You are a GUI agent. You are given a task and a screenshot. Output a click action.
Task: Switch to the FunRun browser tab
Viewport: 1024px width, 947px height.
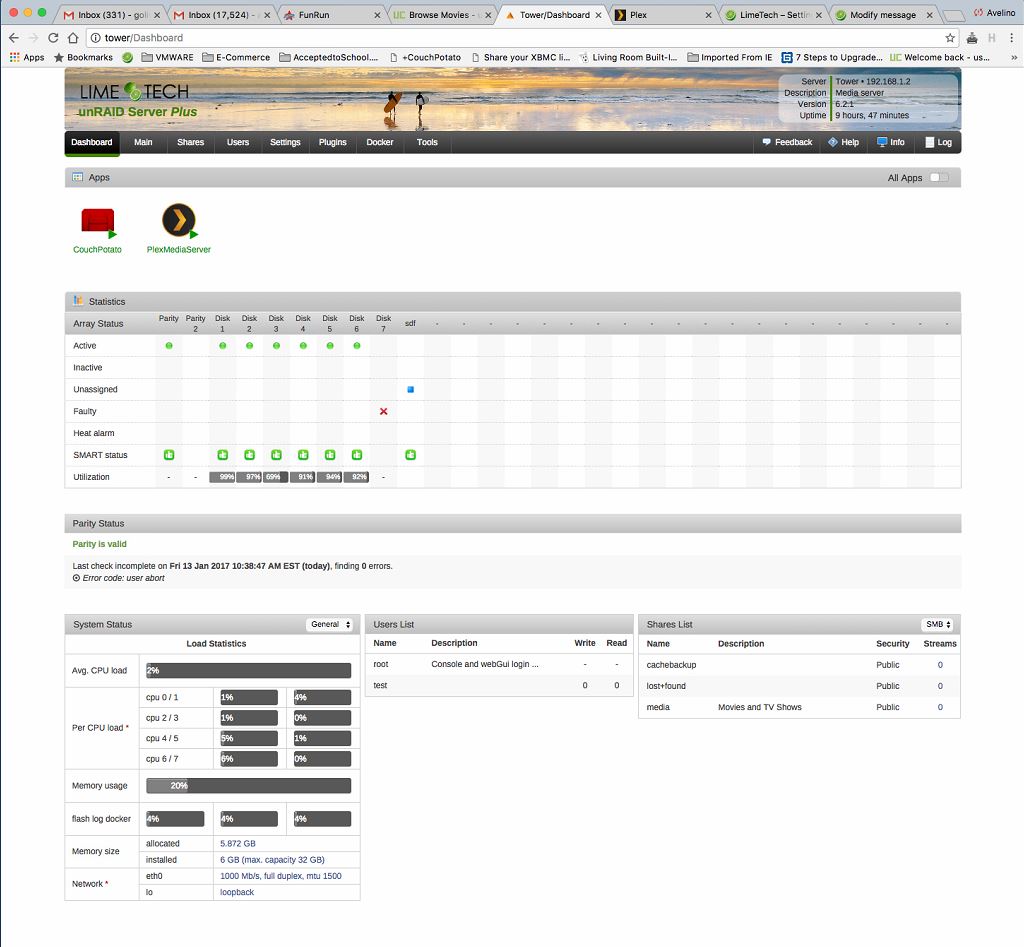tap(331, 15)
